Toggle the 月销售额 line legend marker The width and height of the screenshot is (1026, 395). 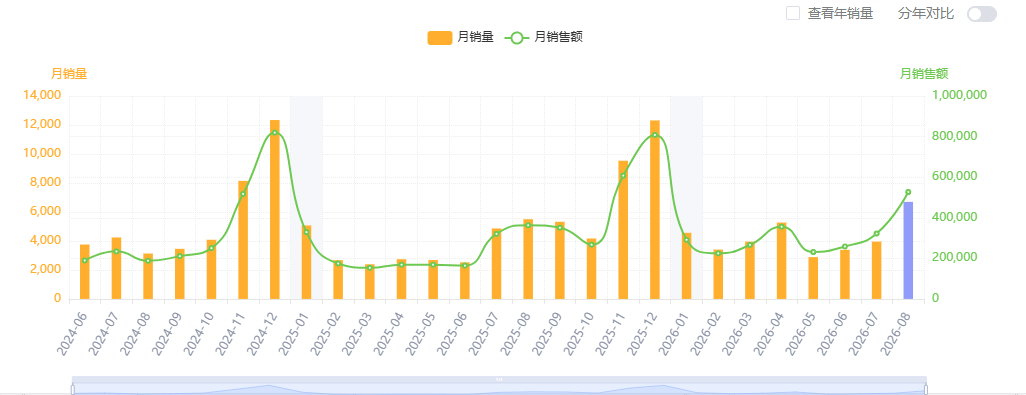click(517, 38)
